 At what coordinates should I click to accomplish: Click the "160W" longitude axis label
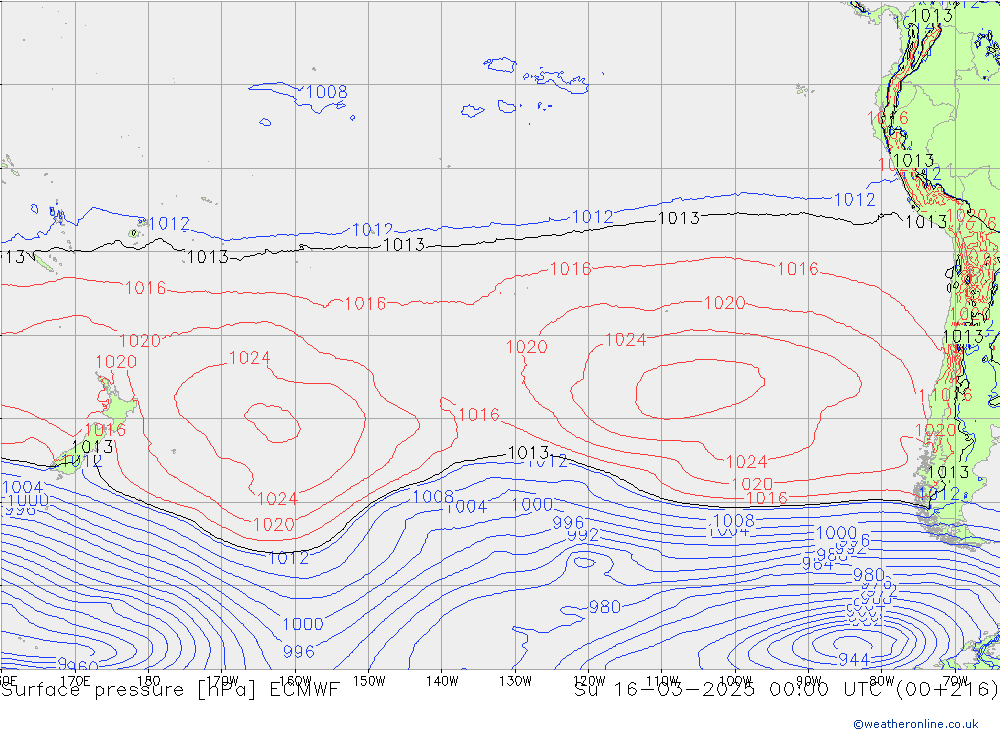point(295,680)
